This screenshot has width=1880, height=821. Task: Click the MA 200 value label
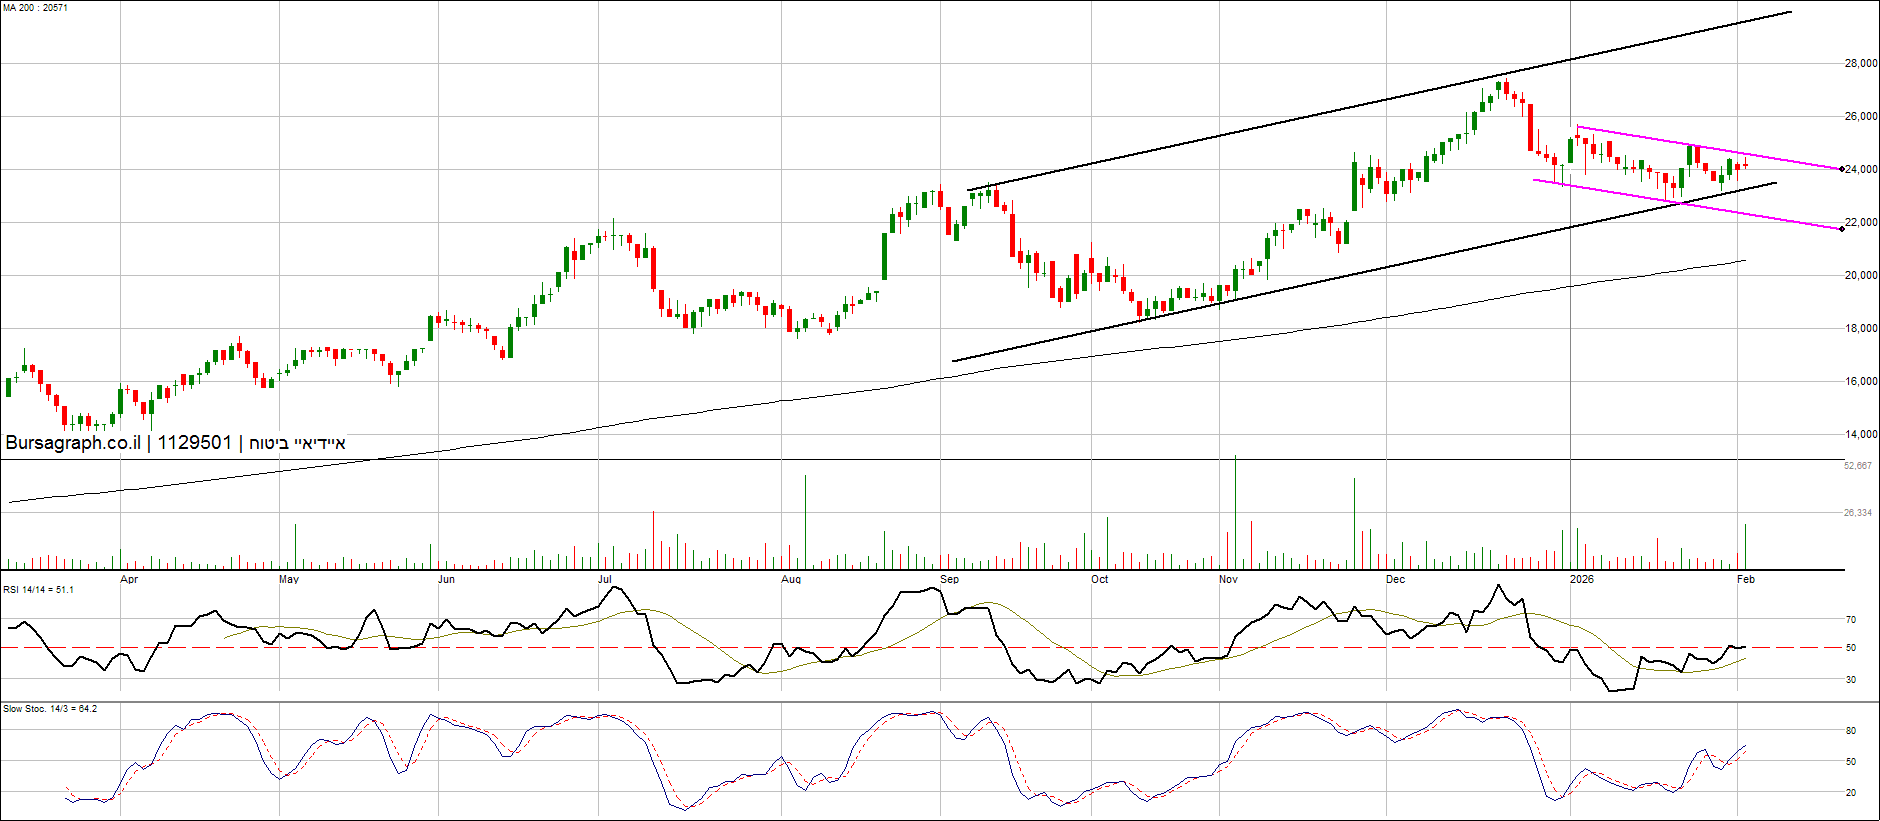tap(35, 8)
